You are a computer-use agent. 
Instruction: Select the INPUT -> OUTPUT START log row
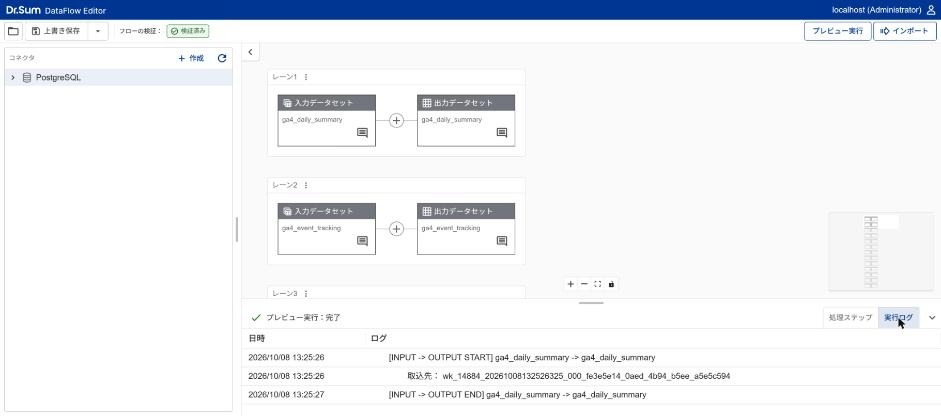591,358
